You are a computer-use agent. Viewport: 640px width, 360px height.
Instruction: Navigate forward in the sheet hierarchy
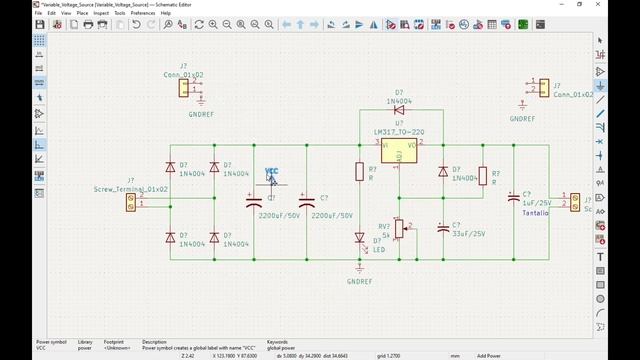pyautogui.click(x=314, y=24)
